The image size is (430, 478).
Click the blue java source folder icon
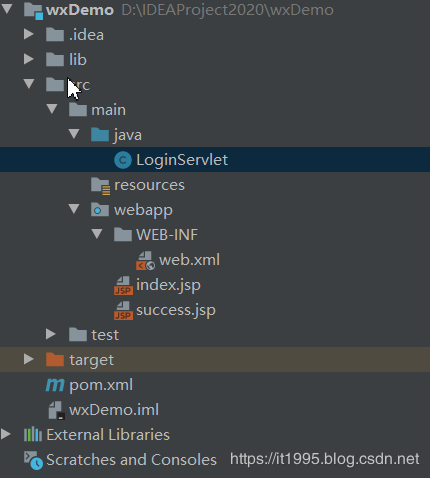tap(100, 135)
